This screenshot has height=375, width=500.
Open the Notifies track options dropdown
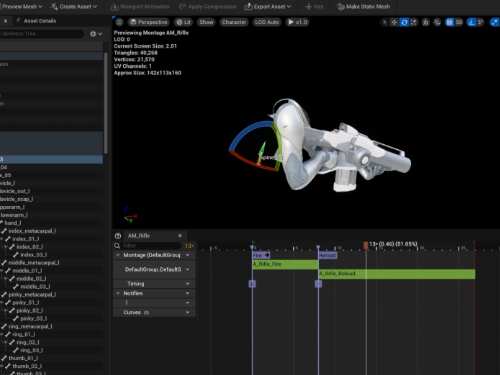[x=188, y=293]
